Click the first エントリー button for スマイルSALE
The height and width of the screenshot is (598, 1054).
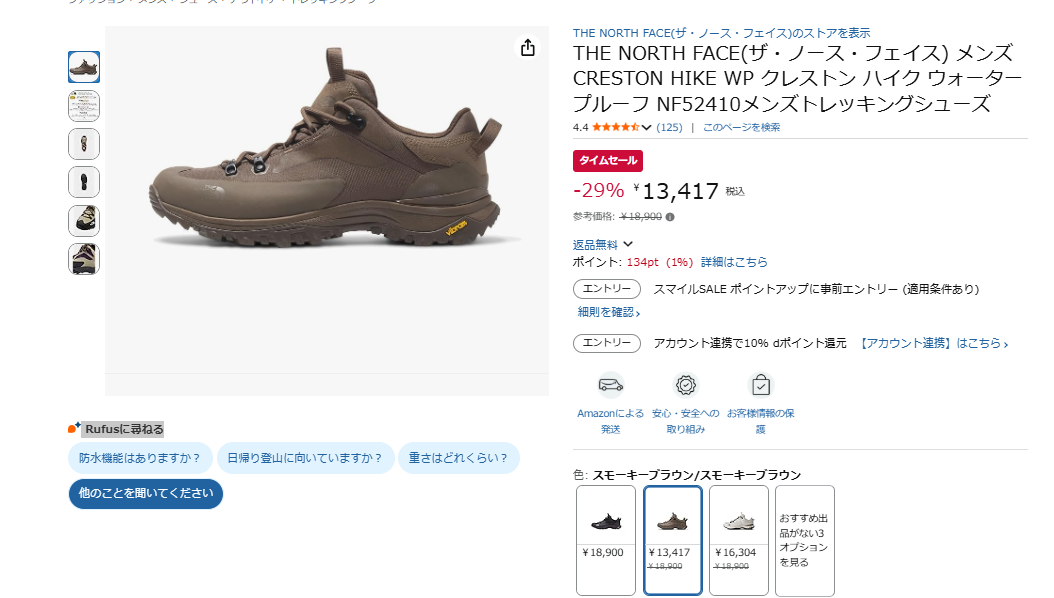click(x=606, y=289)
